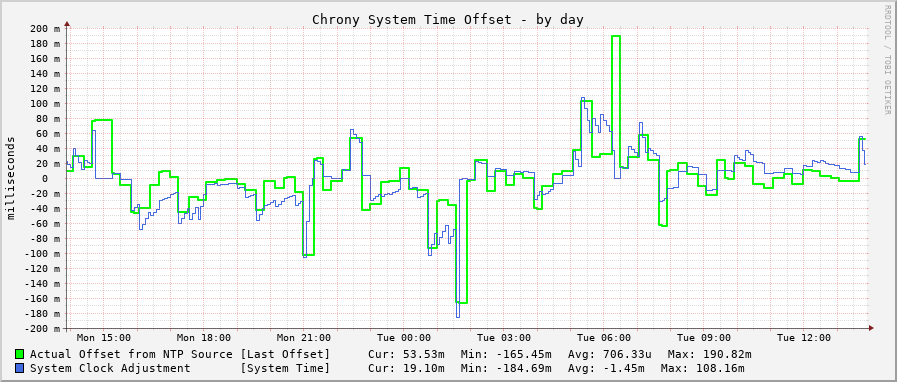Click the '-100 m' y-axis tick label
This screenshot has height=382, width=897.
point(41,253)
